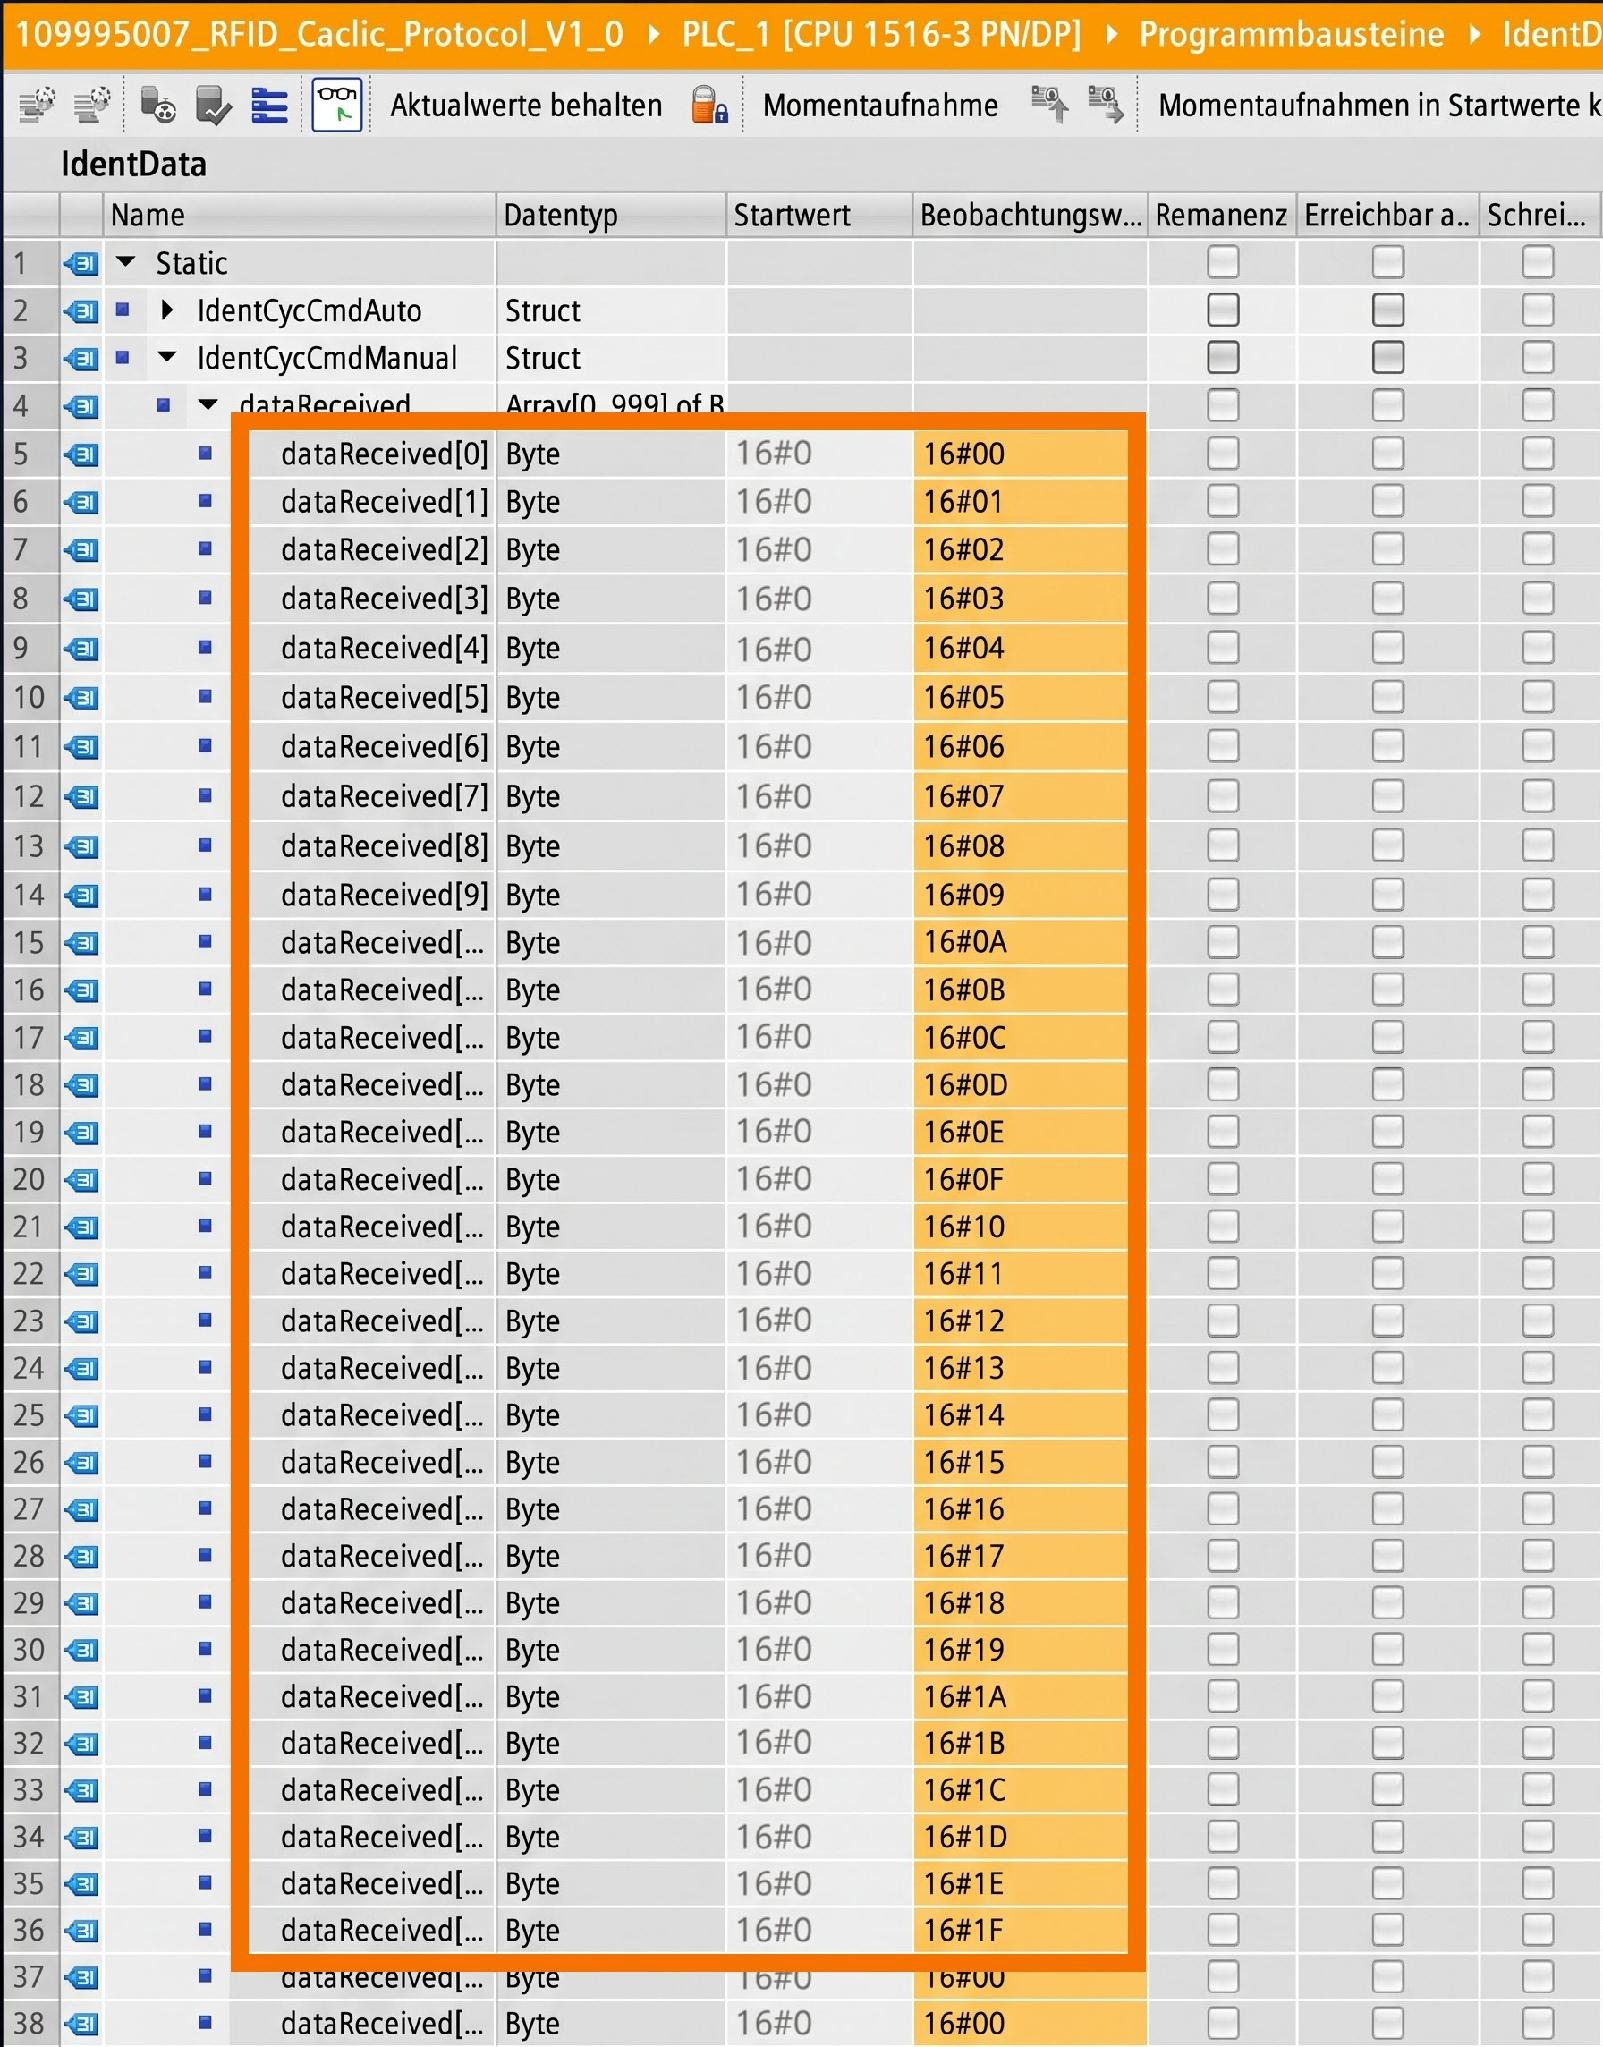Toggle Erreichbar checkbox in row 9 dataReceived[4]

pyautogui.click(x=1387, y=648)
